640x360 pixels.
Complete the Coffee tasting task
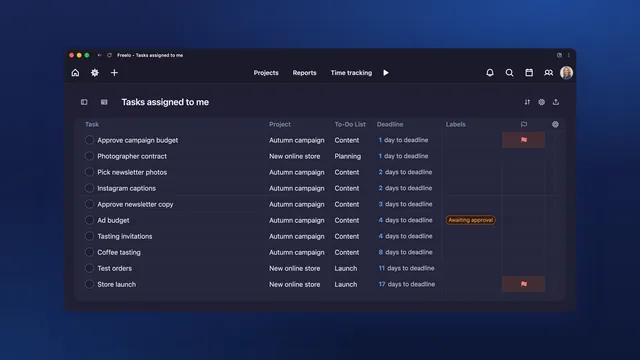tap(89, 252)
